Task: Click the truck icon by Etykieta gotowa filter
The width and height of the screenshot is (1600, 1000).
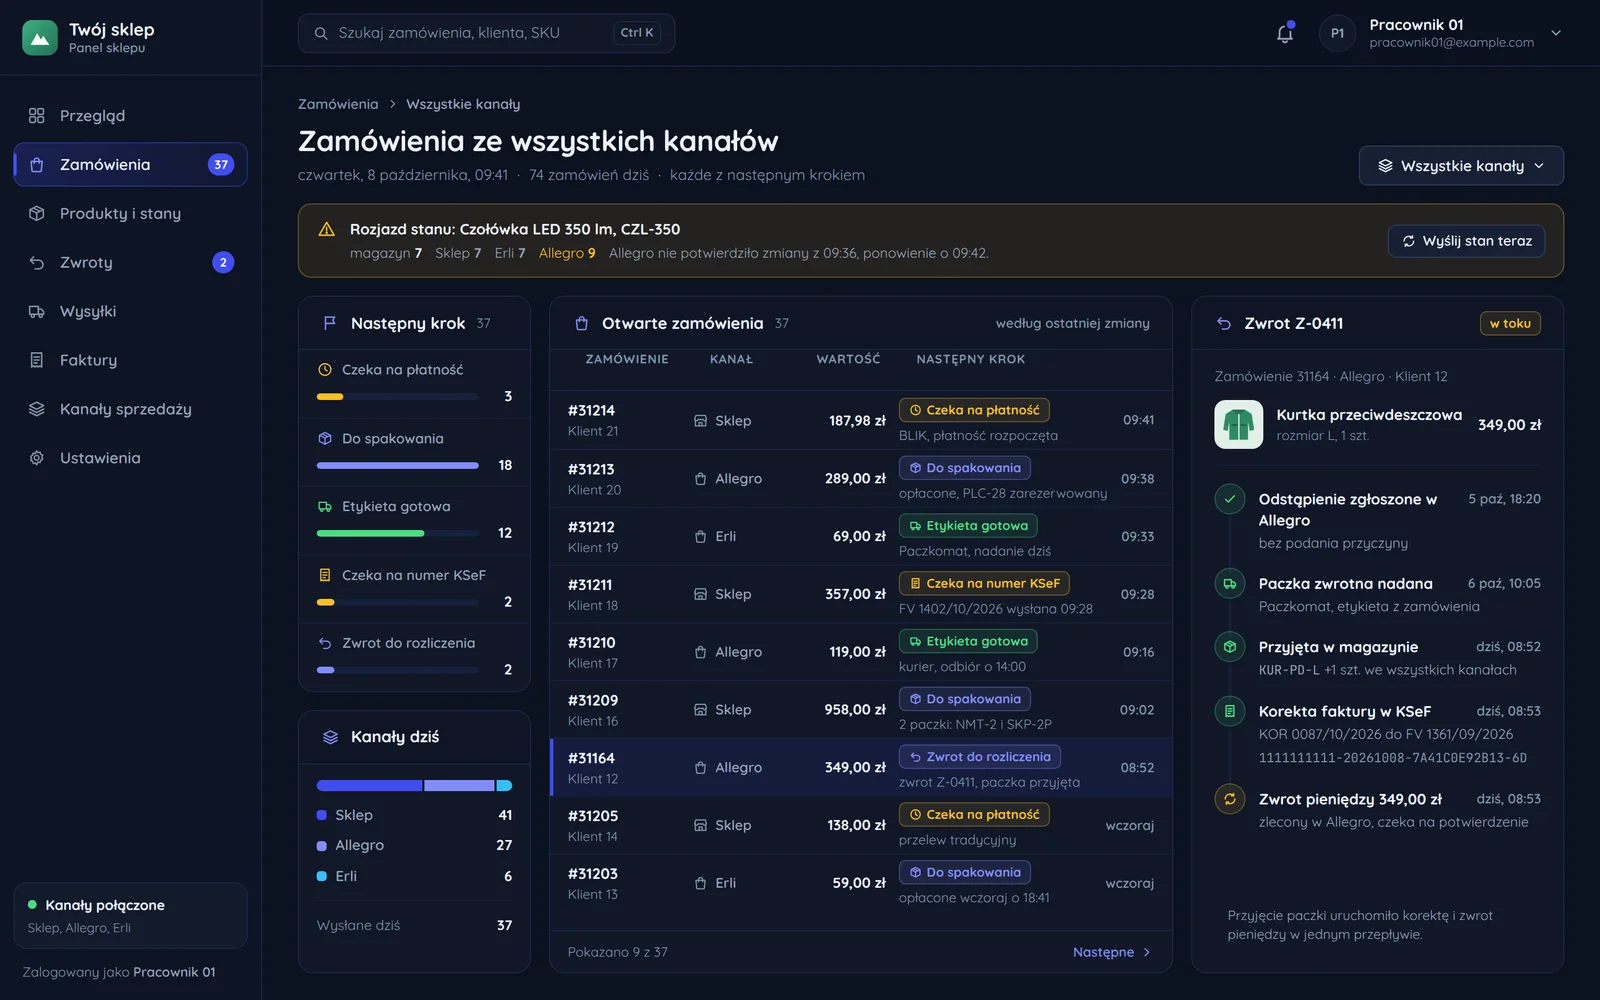Action: click(x=325, y=507)
